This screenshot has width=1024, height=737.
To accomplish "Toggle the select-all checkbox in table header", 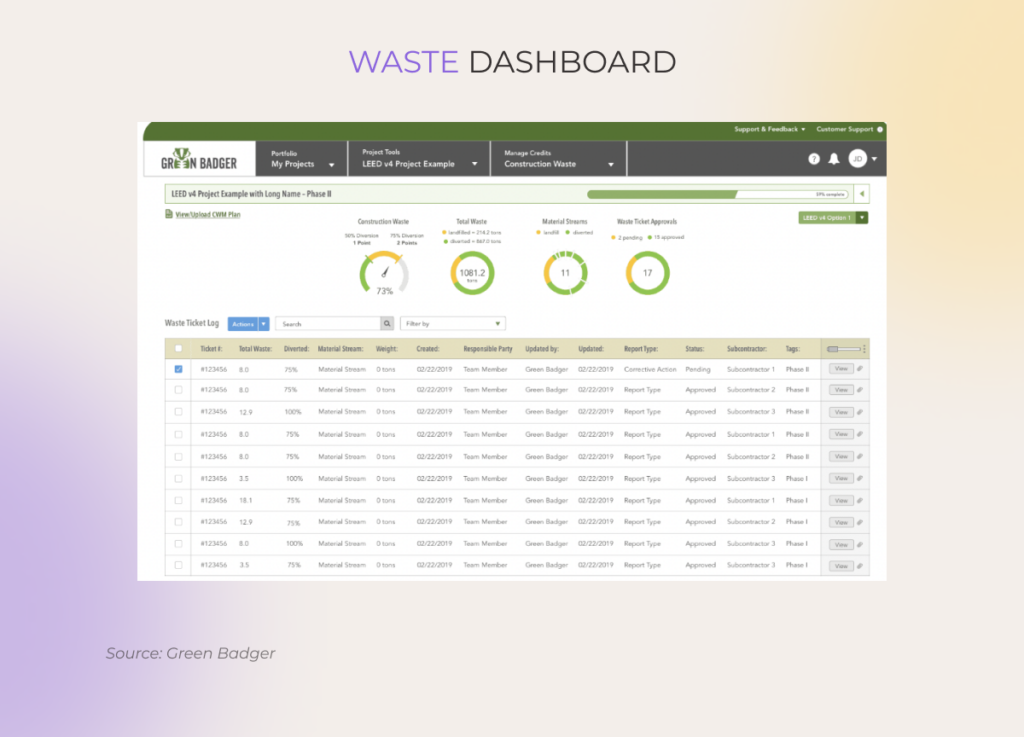I will point(178,349).
